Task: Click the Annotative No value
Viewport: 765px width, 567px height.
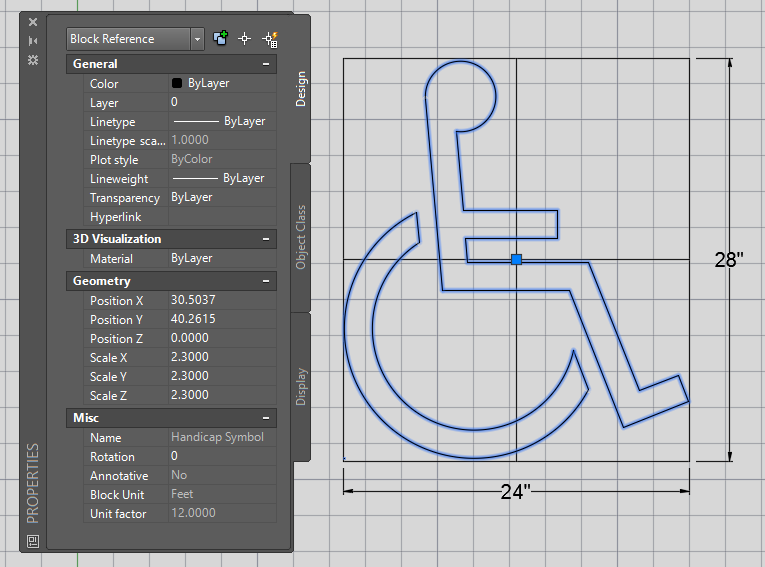Action: (222, 475)
